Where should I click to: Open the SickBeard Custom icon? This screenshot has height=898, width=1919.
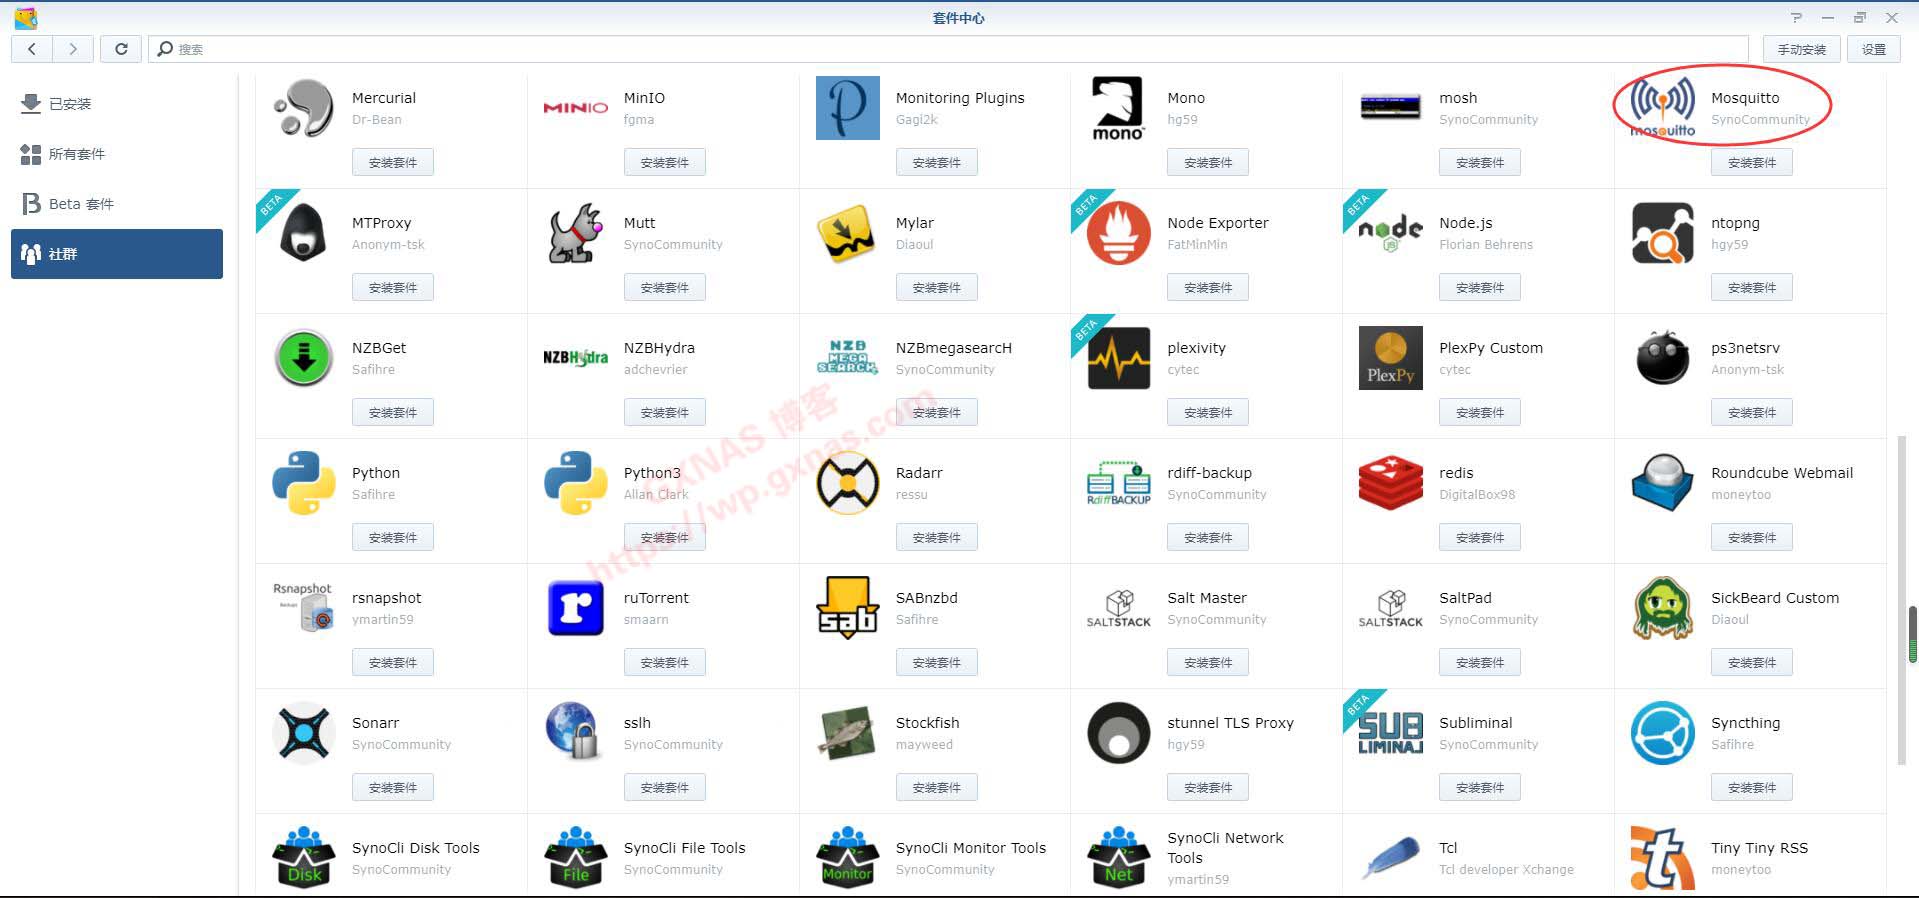click(x=1663, y=608)
